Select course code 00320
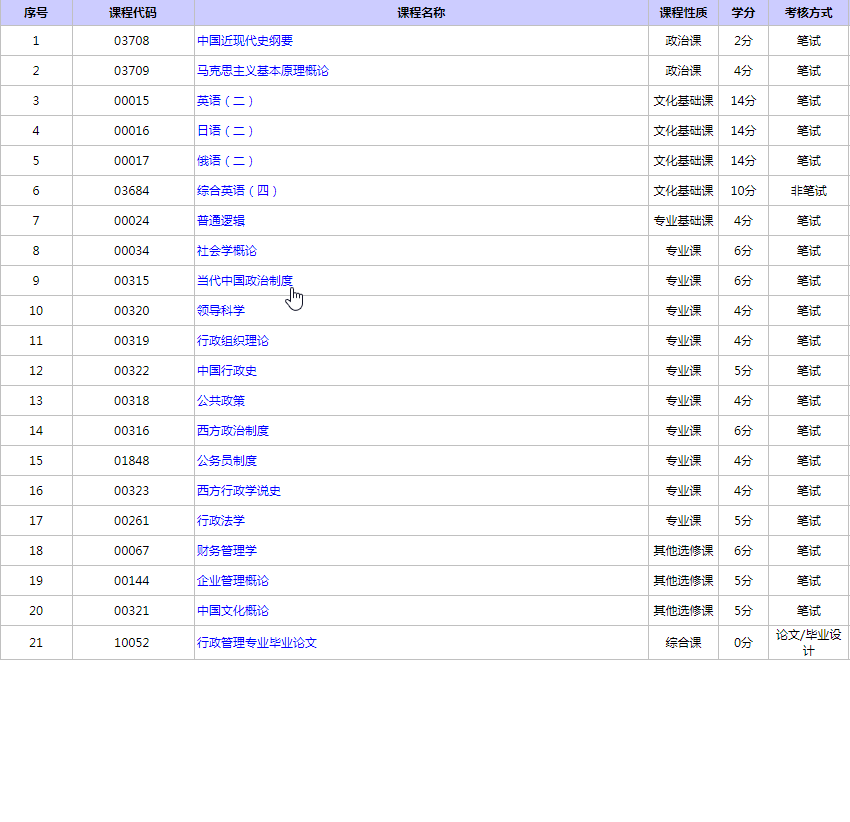Viewport: 850px width, 822px height. pyautogui.click(x=132, y=311)
